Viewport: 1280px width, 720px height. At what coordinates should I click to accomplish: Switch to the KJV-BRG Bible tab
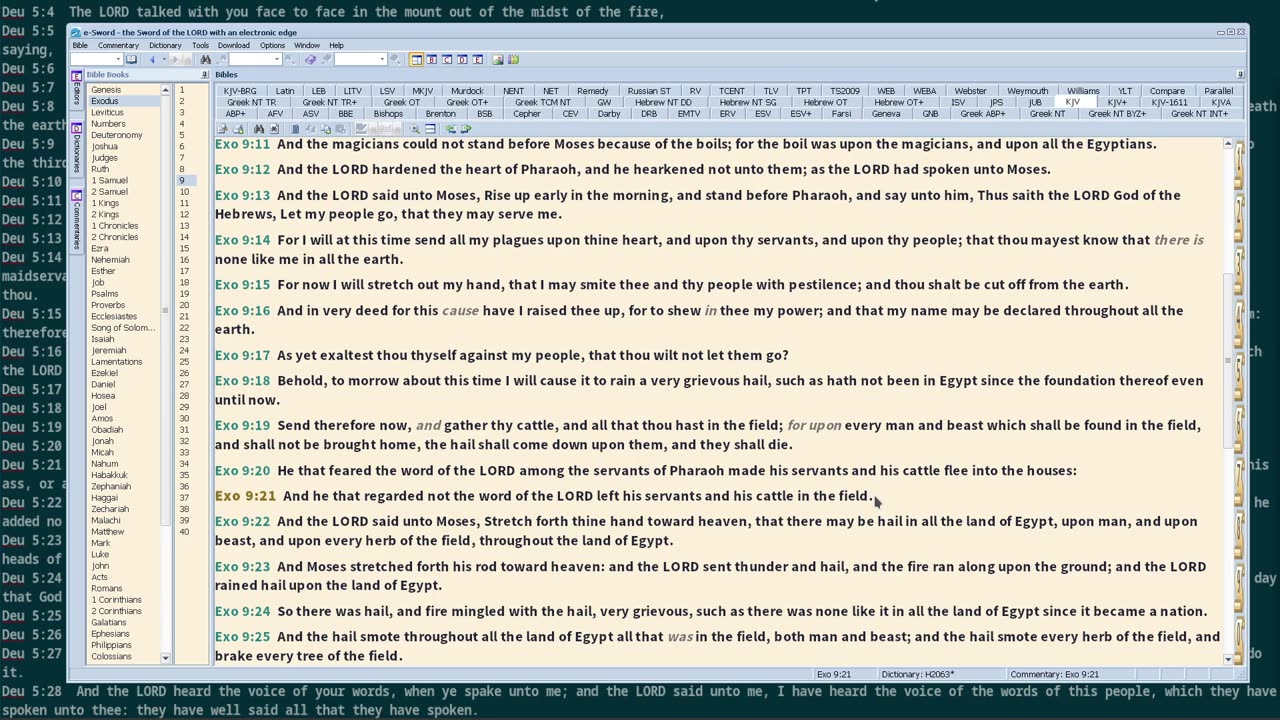(240, 91)
